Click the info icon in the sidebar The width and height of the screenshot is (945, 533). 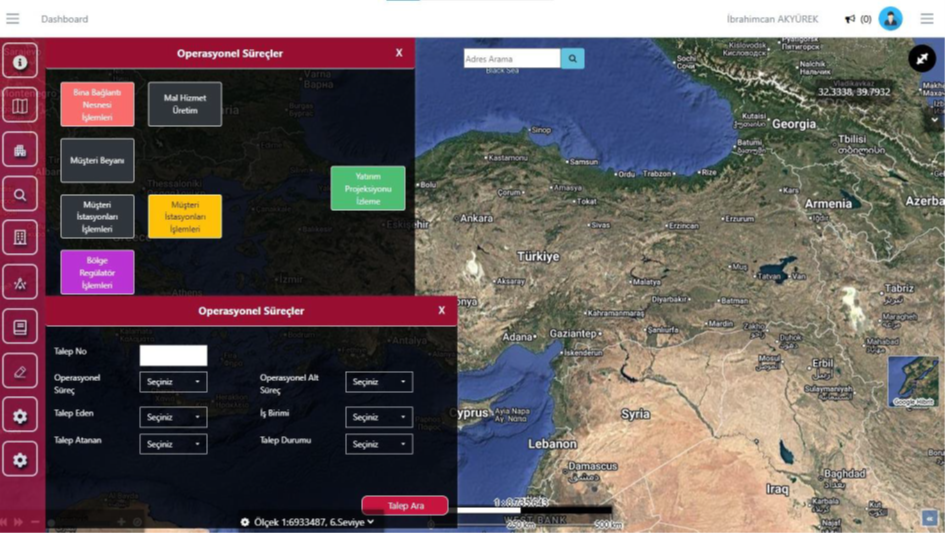tap(19, 62)
